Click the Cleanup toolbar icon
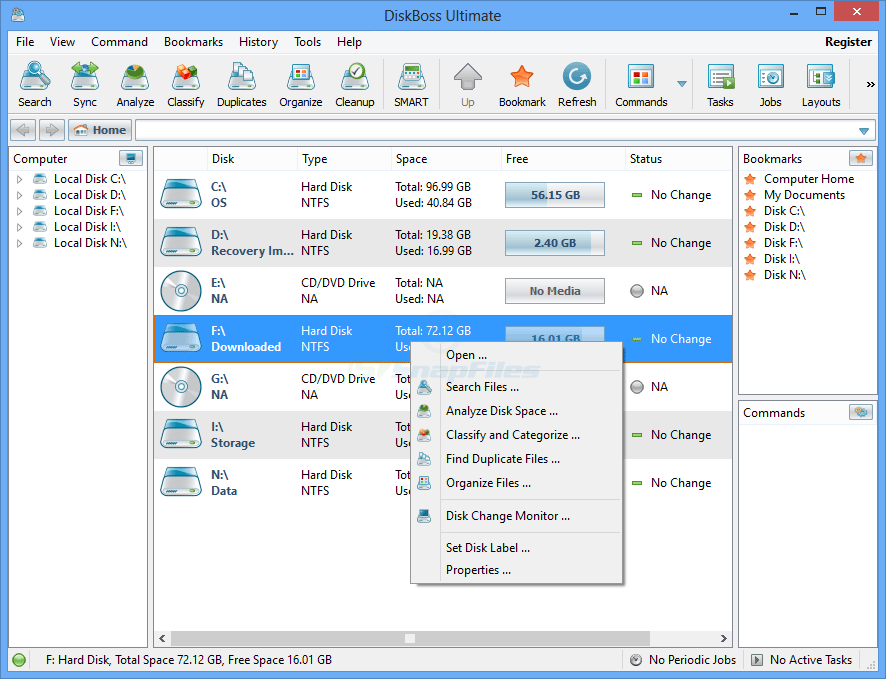Image resolution: width=886 pixels, height=679 pixels. tap(354, 85)
